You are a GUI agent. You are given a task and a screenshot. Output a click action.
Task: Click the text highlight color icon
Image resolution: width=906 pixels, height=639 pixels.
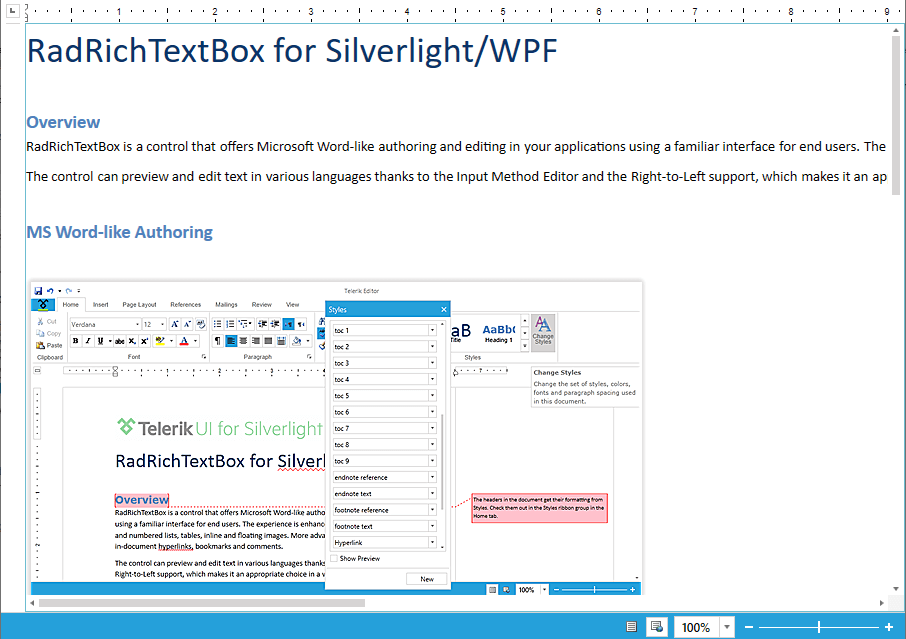[x=160, y=341]
